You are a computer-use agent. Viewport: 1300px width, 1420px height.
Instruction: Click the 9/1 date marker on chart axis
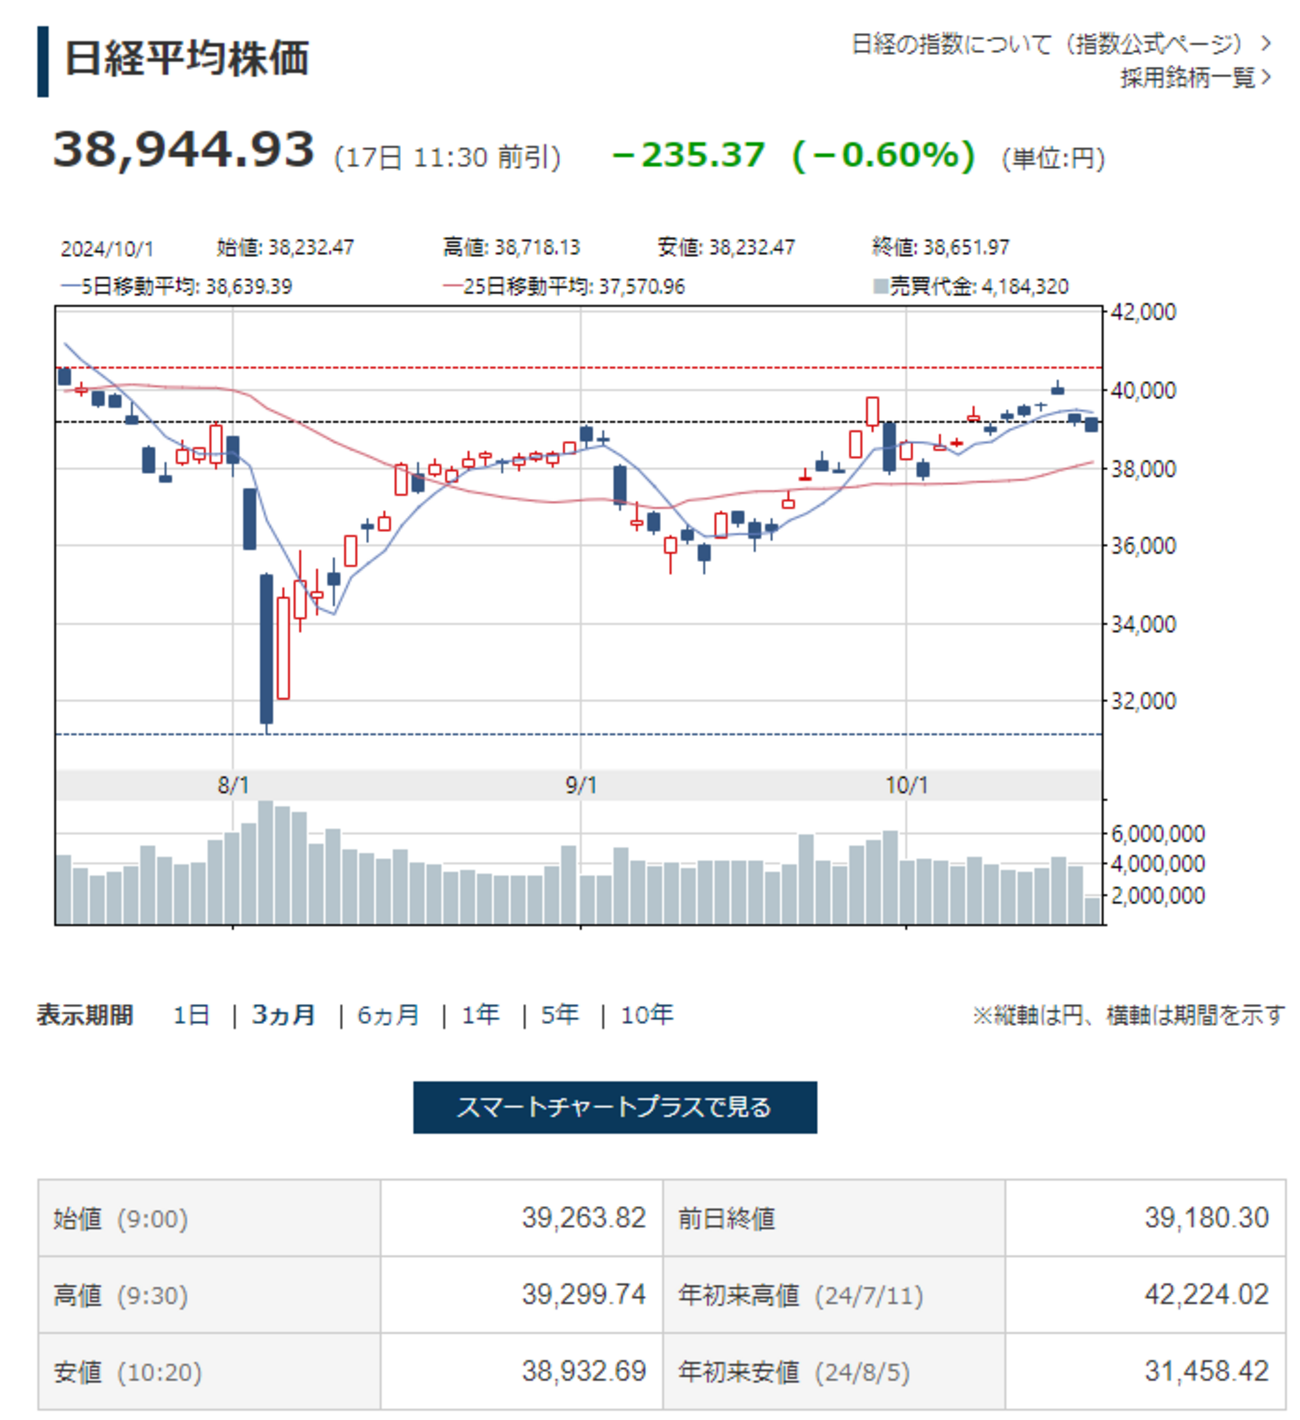pyautogui.click(x=581, y=786)
